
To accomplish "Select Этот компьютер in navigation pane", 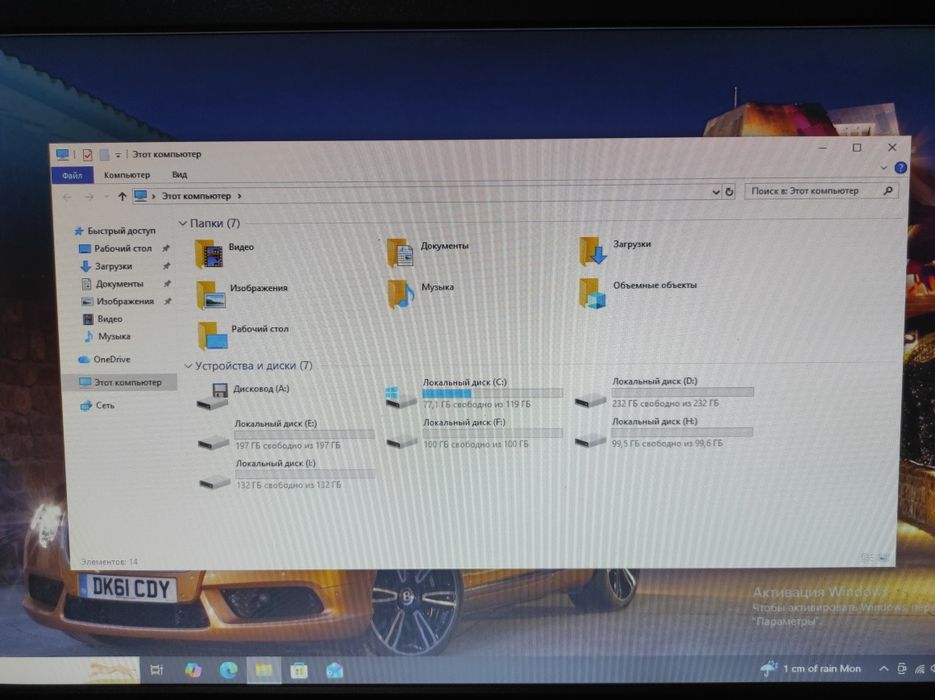I will click(x=120, y=382).
